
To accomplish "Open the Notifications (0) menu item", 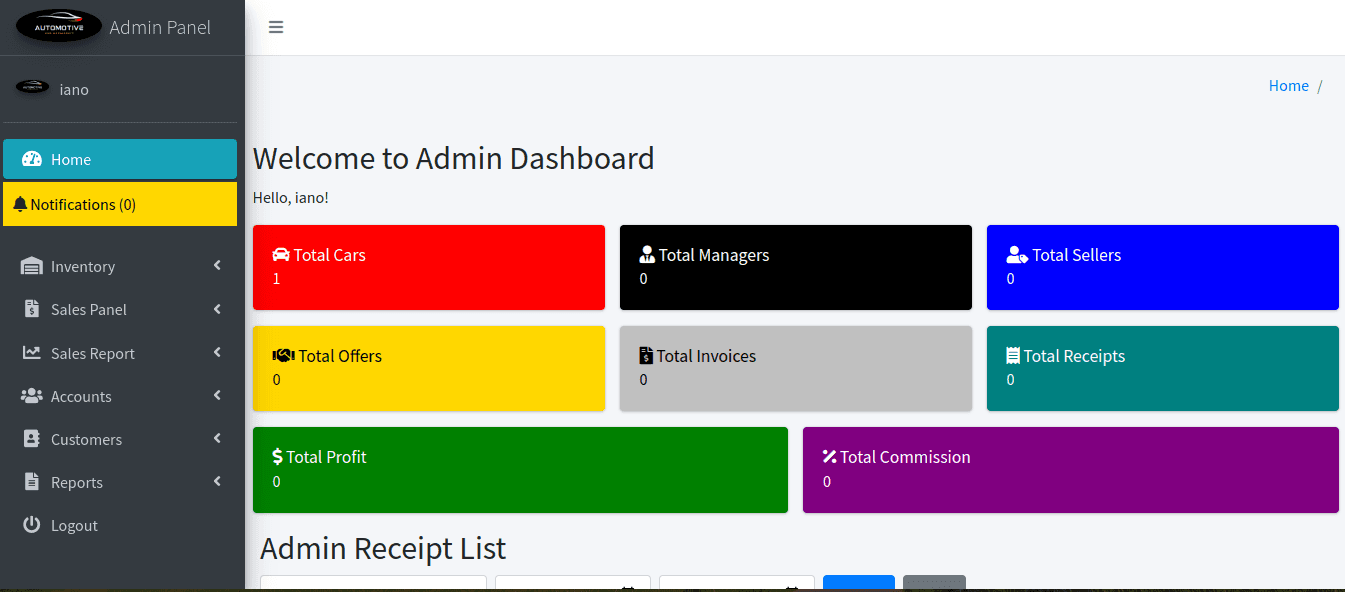I will point(120,204).
